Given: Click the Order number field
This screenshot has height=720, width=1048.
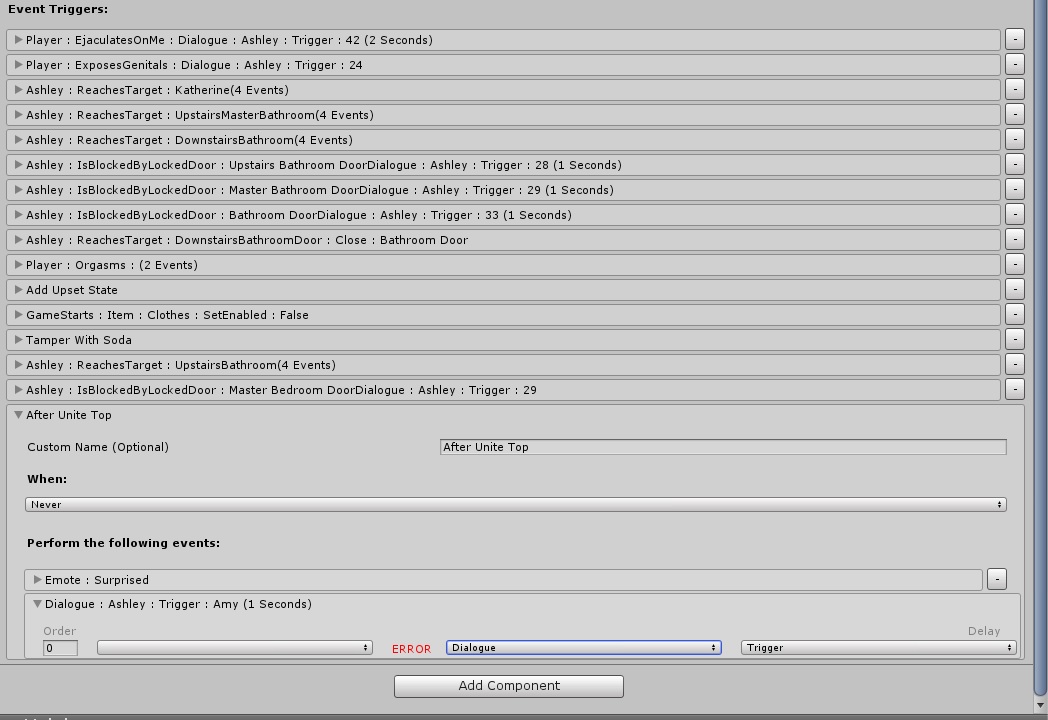Looking at the screenshot, I should click(60, 648).
